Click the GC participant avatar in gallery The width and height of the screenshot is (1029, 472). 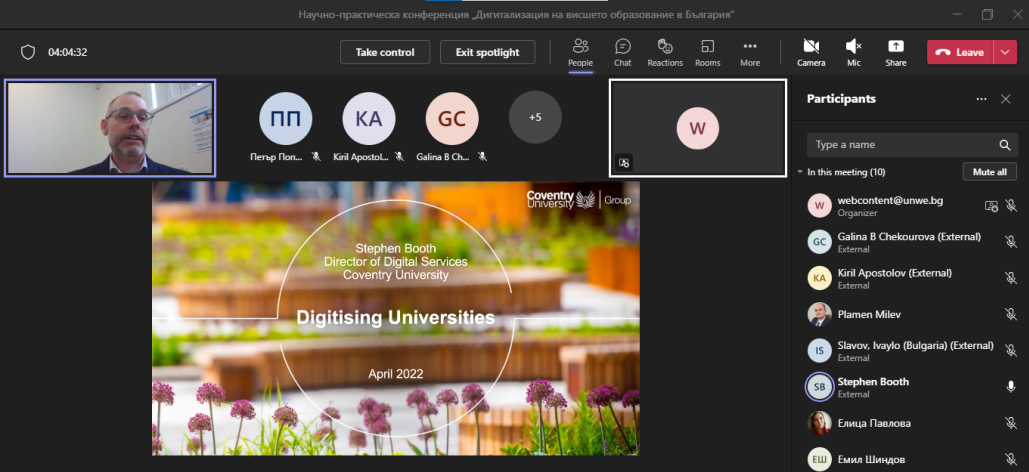click(x=452, y=118)
